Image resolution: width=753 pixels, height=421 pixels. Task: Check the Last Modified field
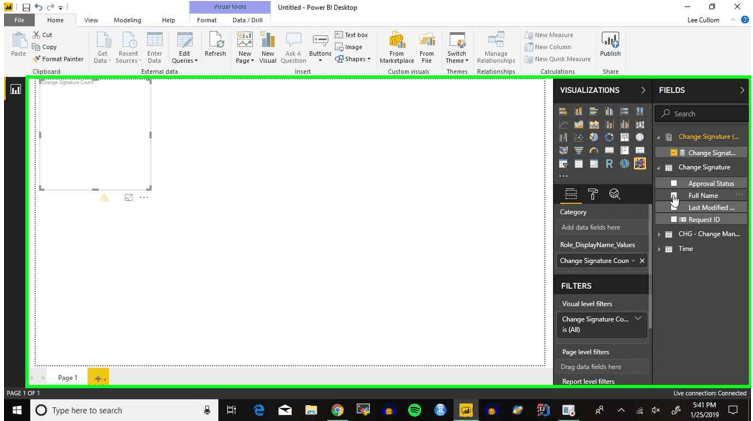[x=674, y=207]
